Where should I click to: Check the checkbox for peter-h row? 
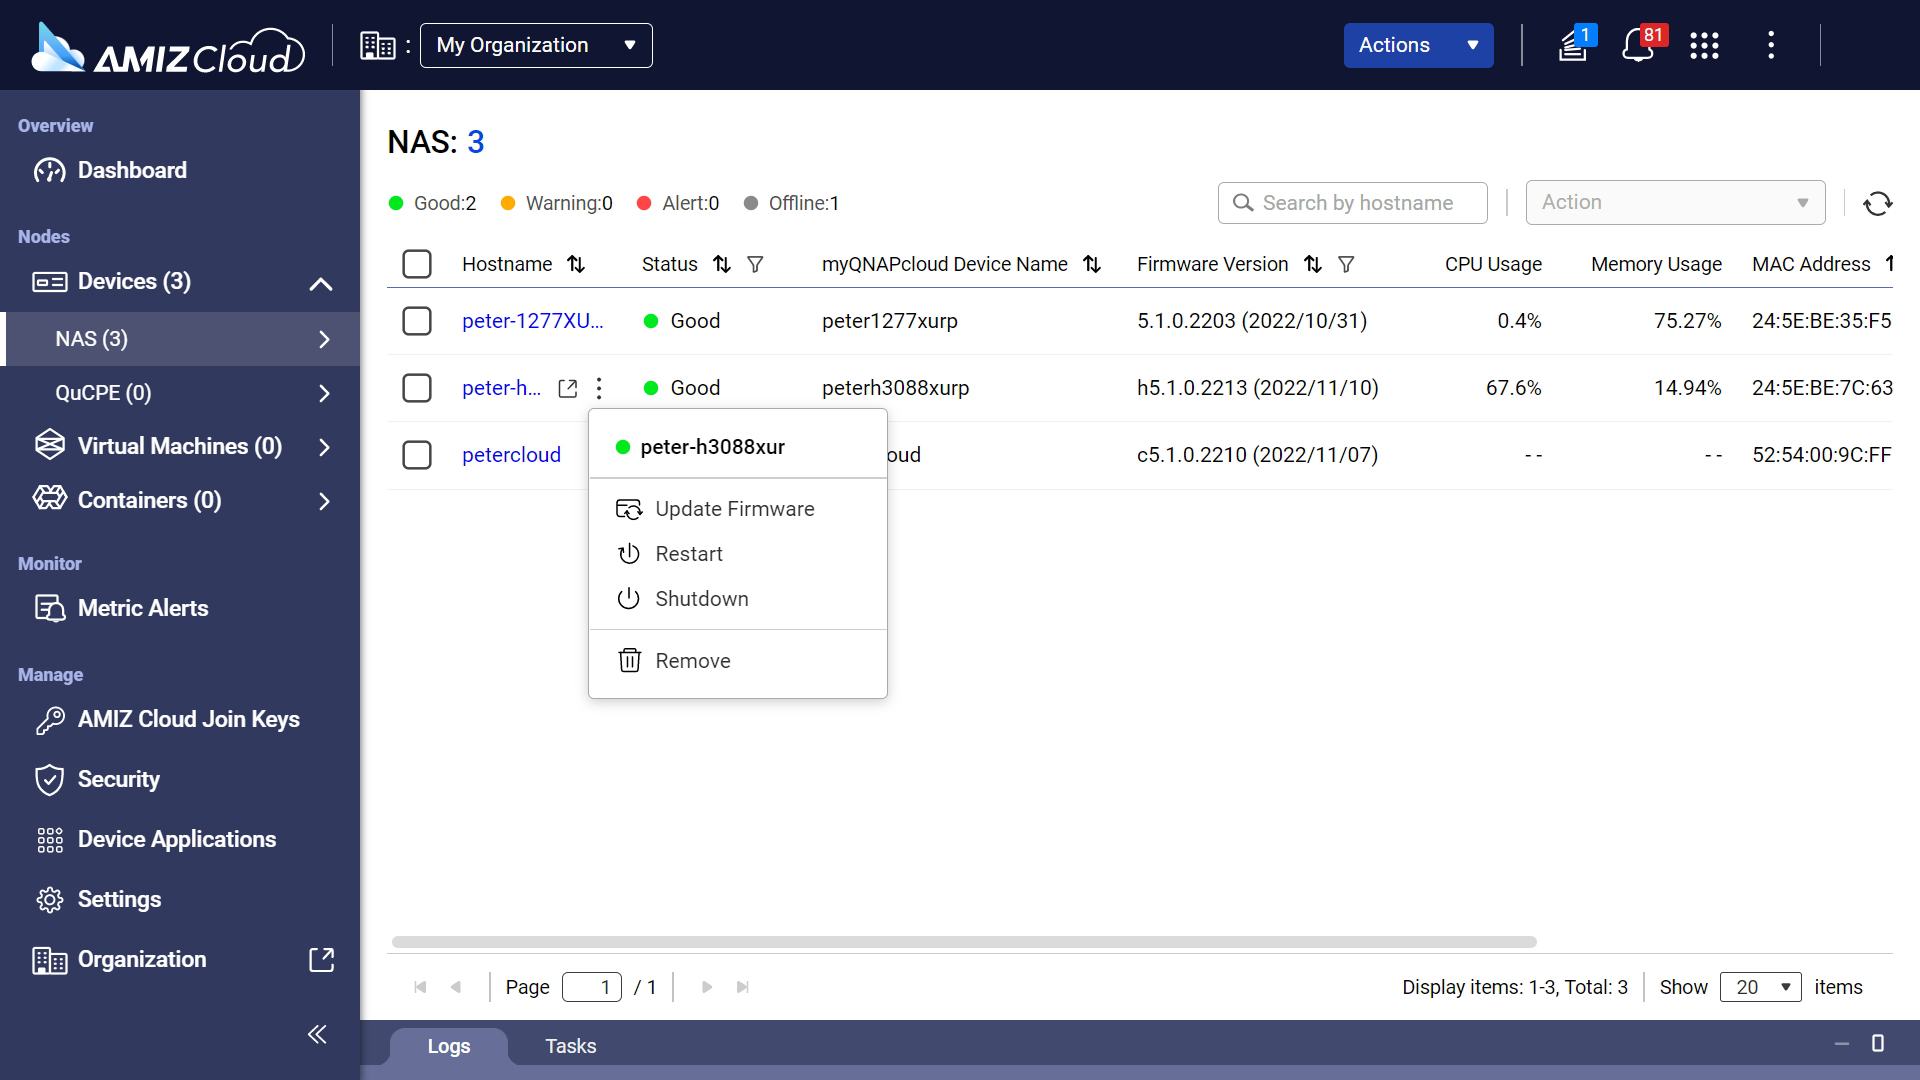click(x=417, y=386)
